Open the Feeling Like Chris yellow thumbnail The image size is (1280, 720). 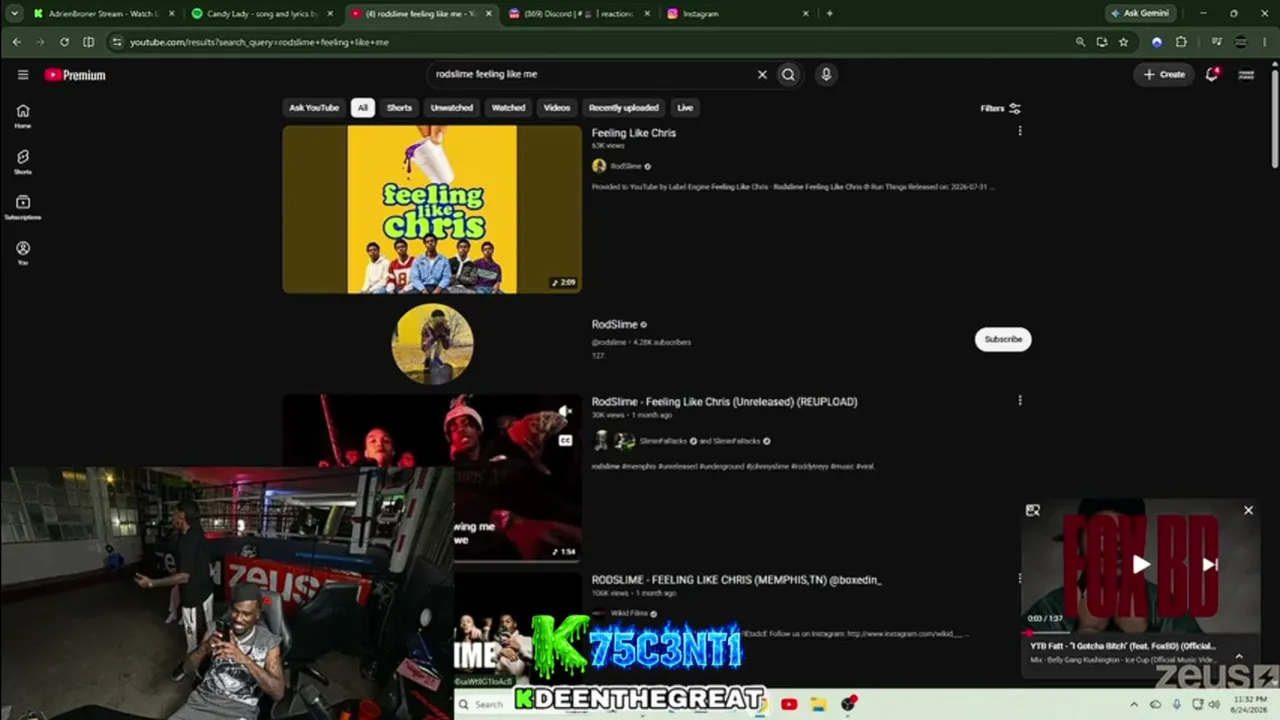point(432,209)
